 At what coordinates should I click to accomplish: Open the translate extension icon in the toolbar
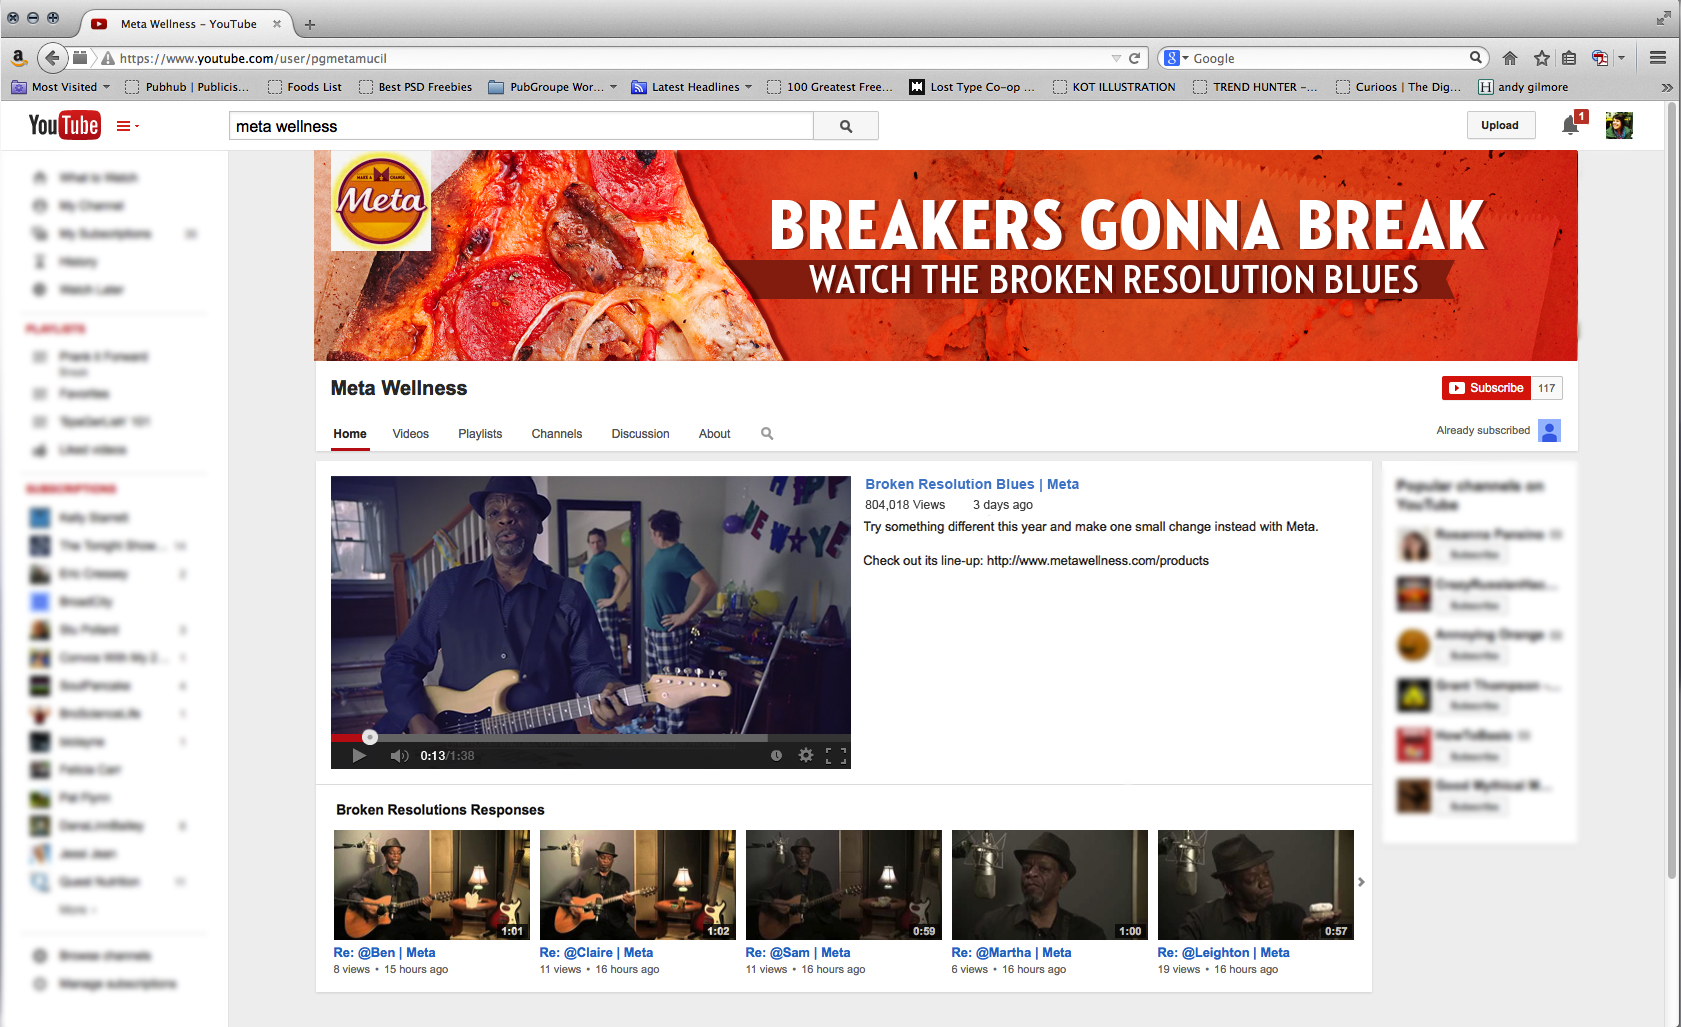coord(1599,58)
